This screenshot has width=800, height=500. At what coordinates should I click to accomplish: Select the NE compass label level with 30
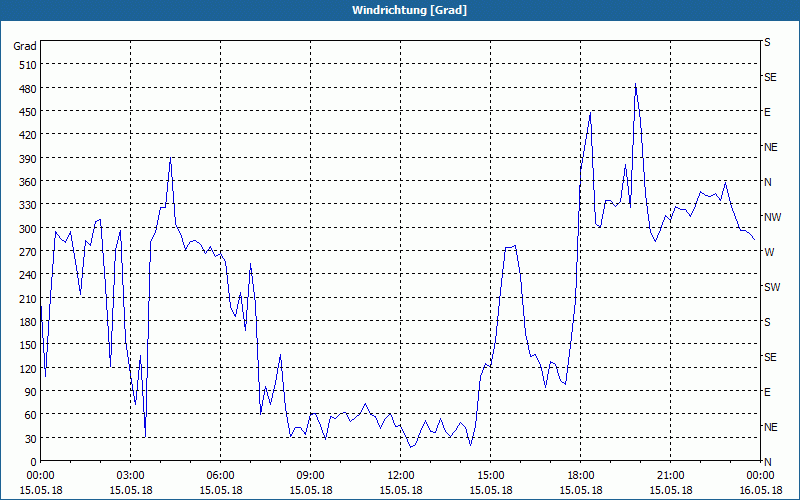(771, 427)
